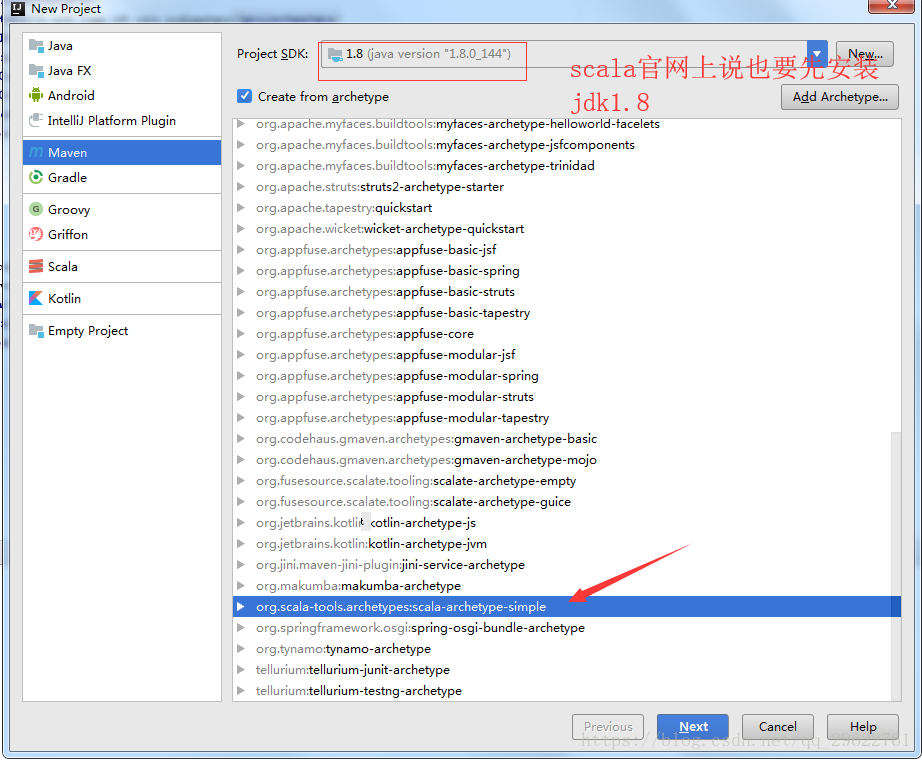
Task: Click the Java FX folder icon
Action: [x=36, y=71]
